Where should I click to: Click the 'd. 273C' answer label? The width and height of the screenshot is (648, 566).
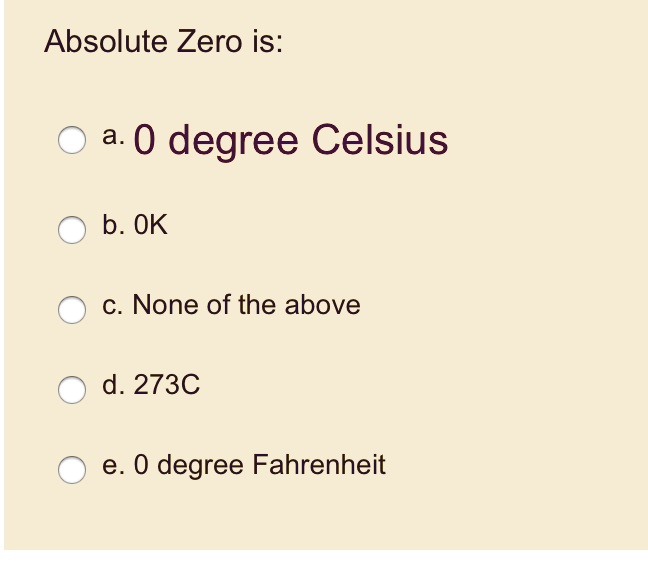pos(151,385)
